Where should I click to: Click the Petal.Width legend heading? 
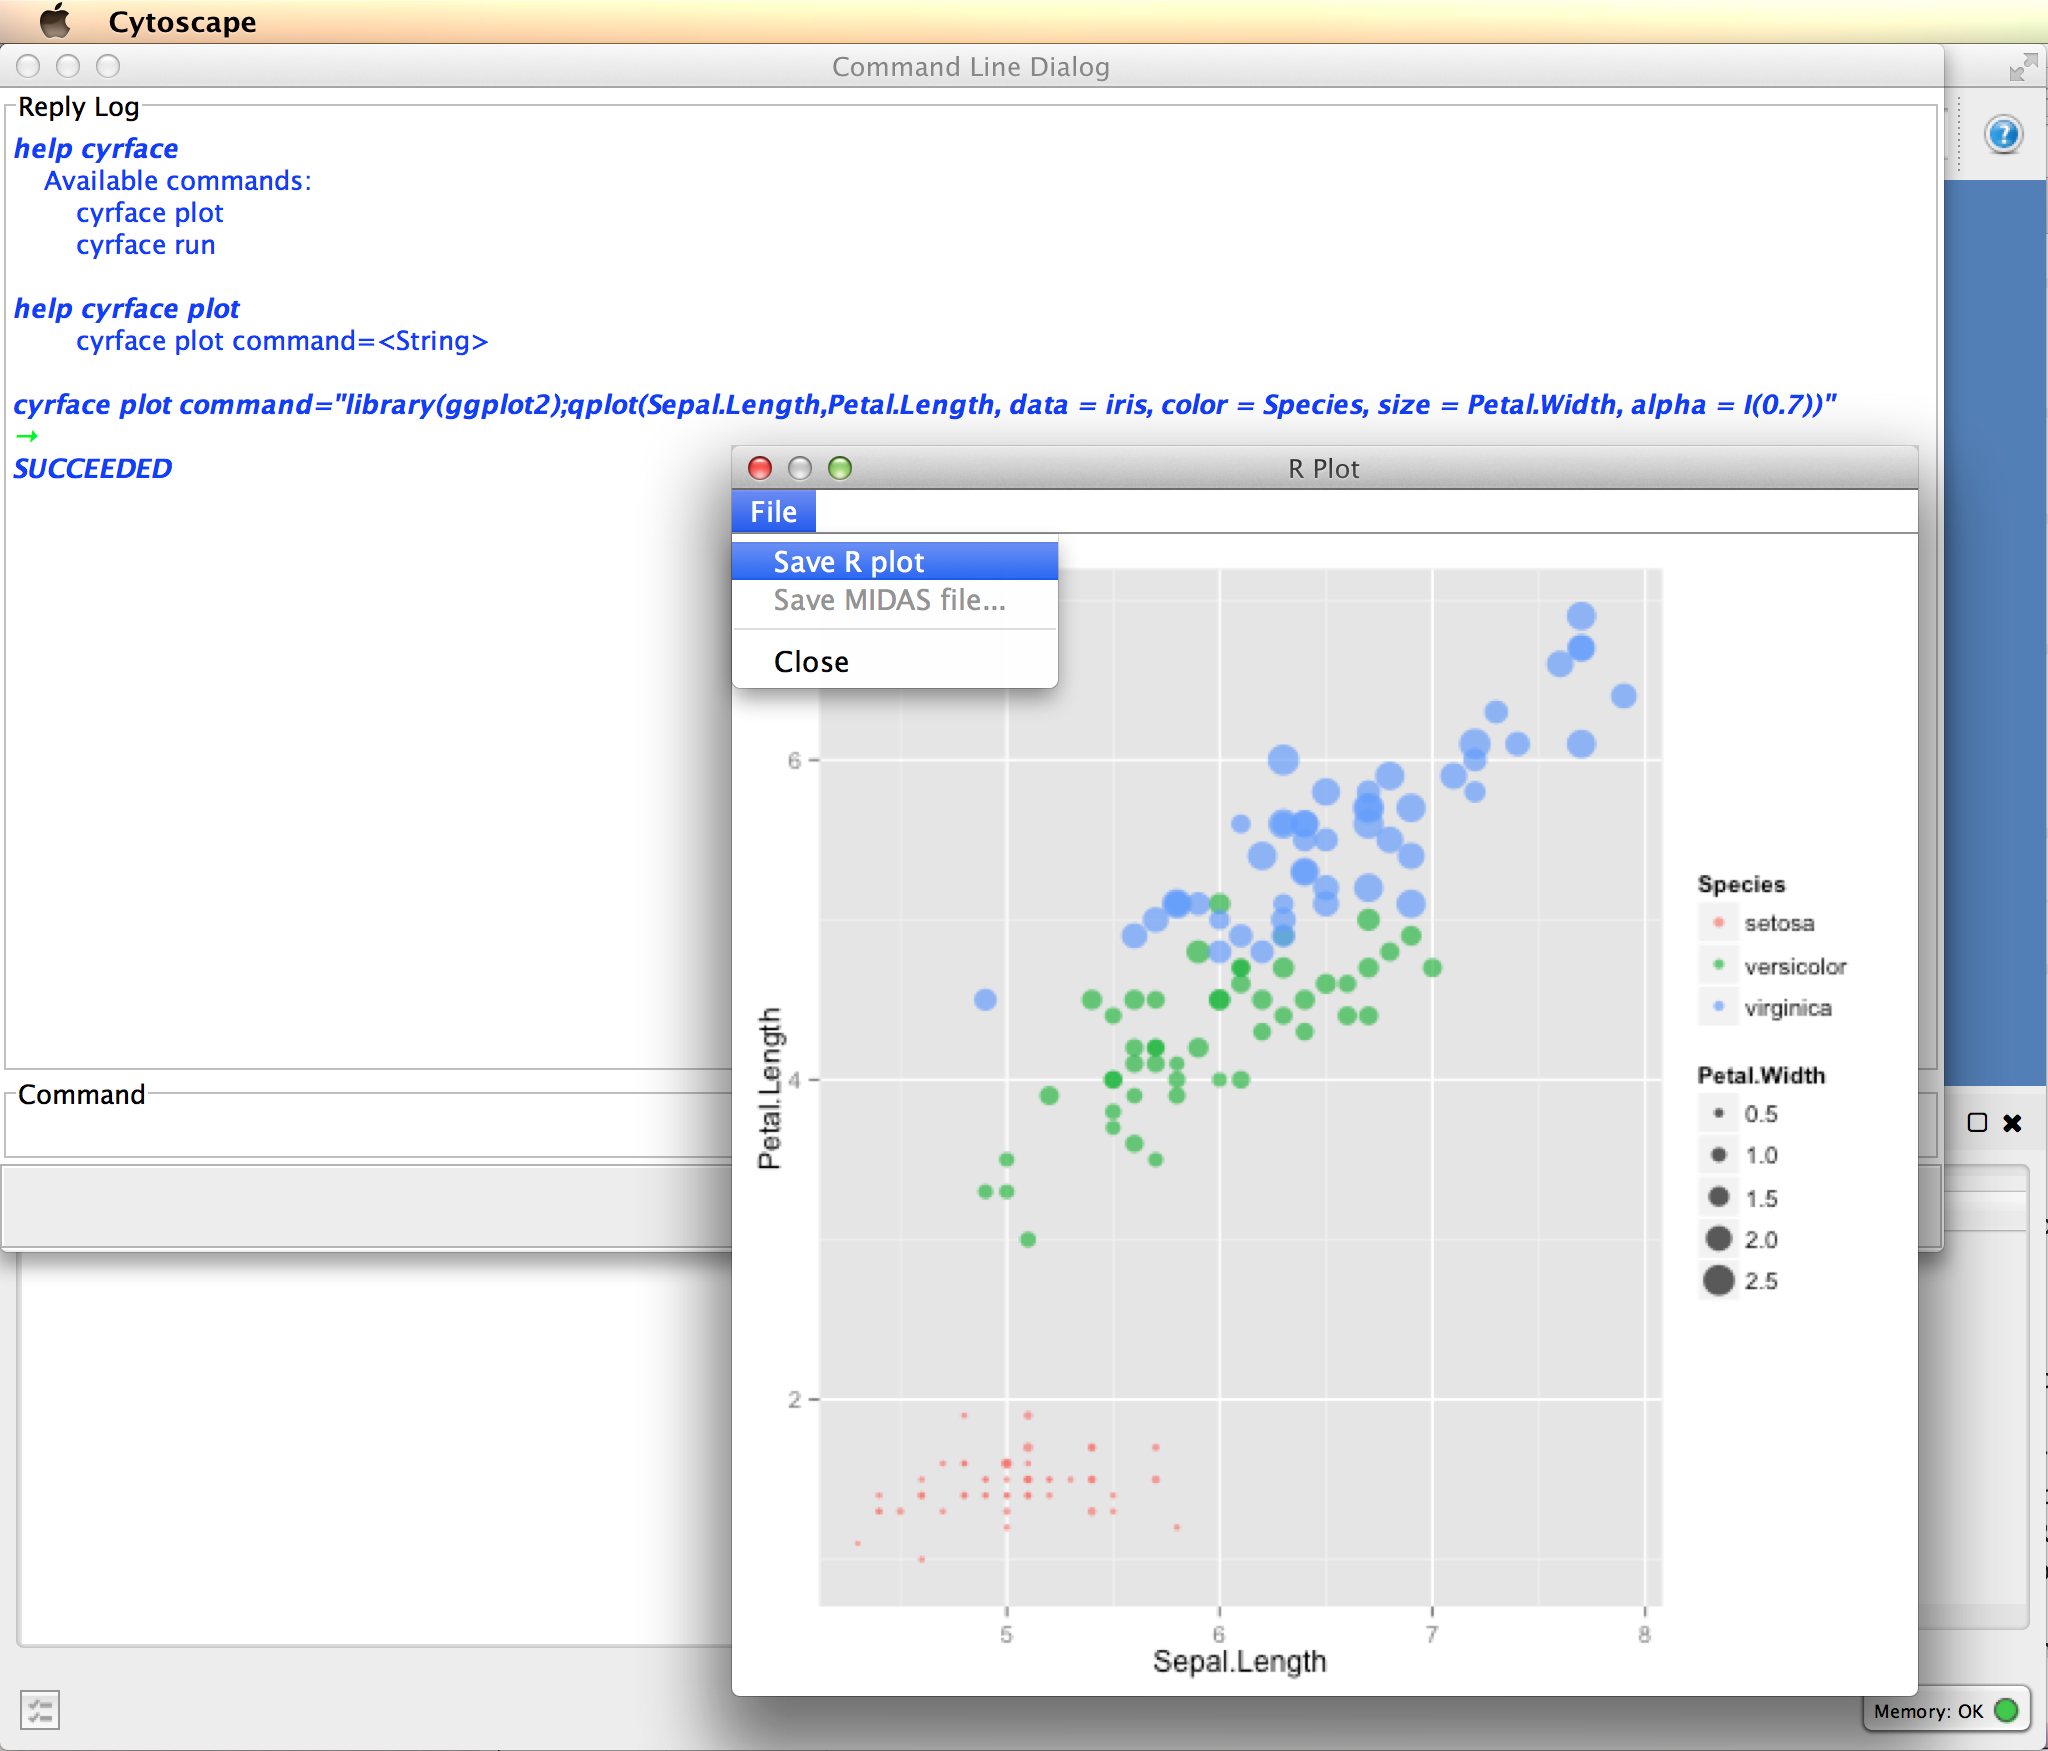[x=1761, y=1075]
